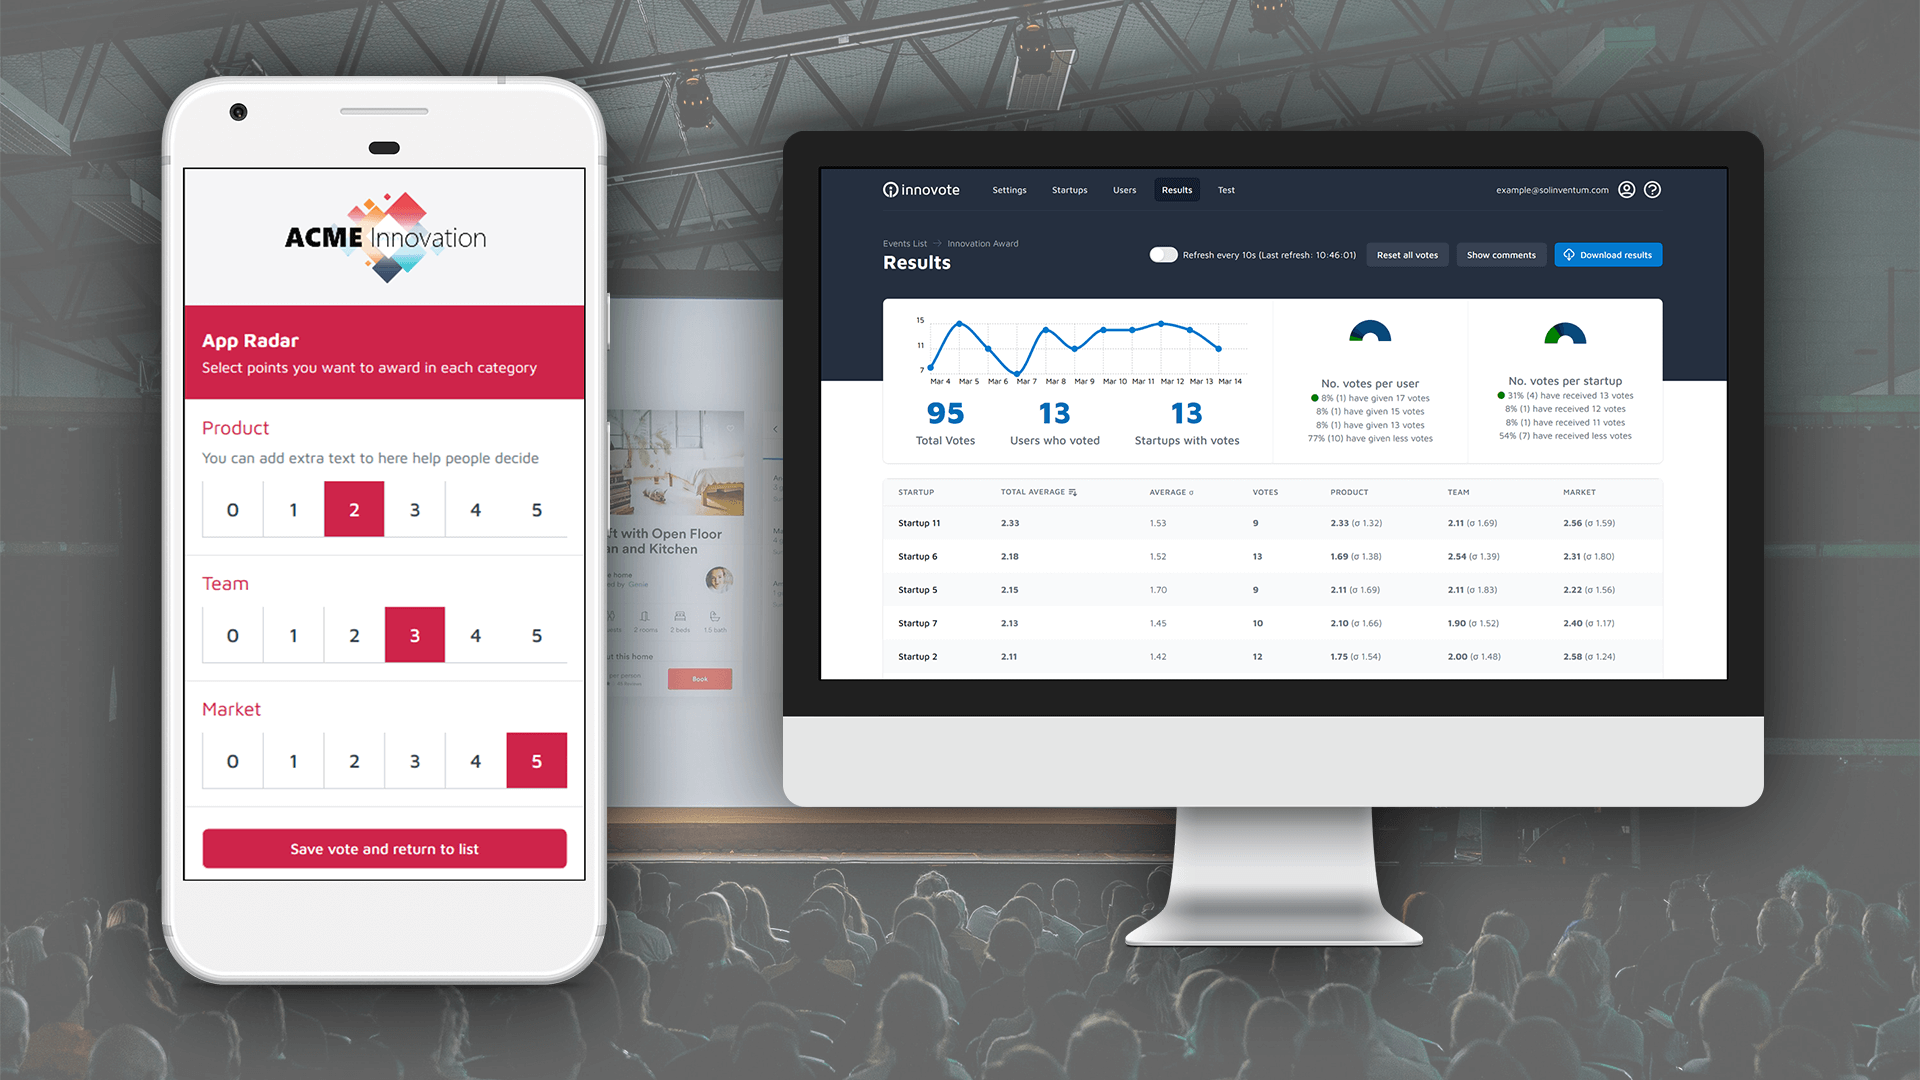Click Reset all votes option
Screen dimensions: 1920x1080
pos(1404,253)
